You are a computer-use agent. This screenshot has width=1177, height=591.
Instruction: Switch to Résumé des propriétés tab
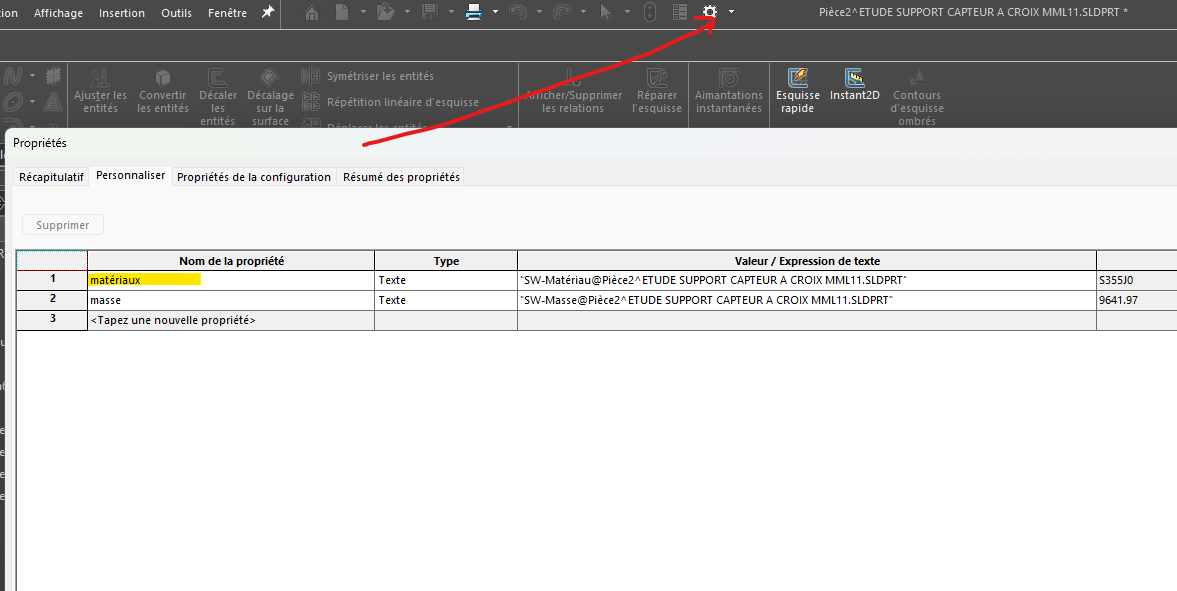(x=401, y=177)
